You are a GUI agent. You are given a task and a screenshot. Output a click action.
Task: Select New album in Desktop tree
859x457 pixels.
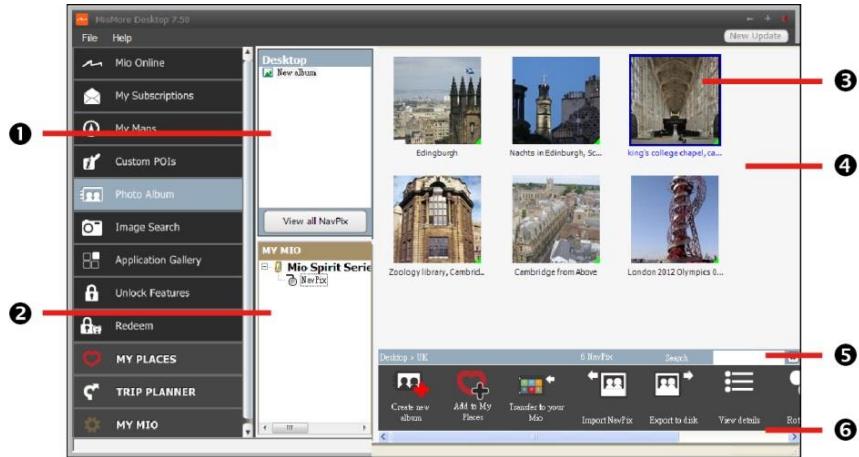tap(296, 72)
